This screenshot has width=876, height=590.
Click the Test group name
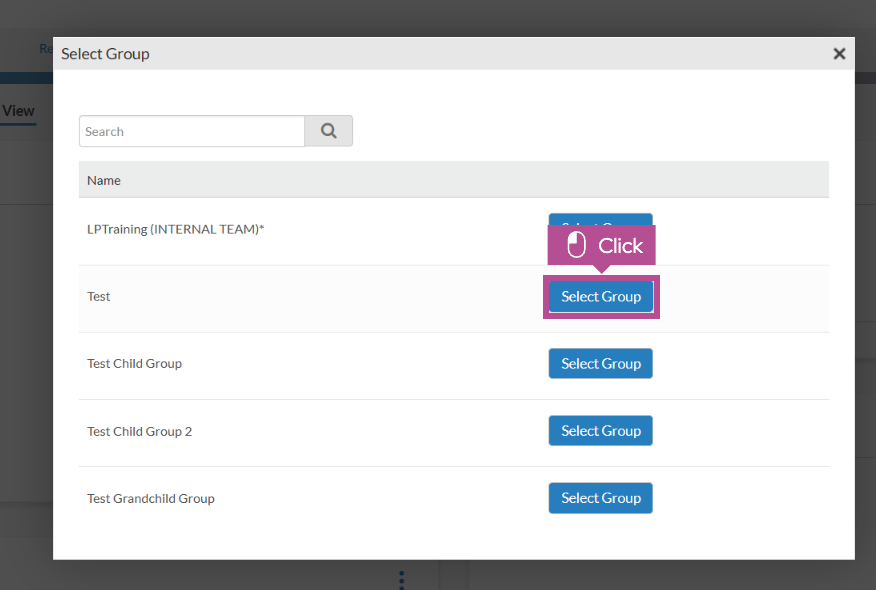(98, 297)
